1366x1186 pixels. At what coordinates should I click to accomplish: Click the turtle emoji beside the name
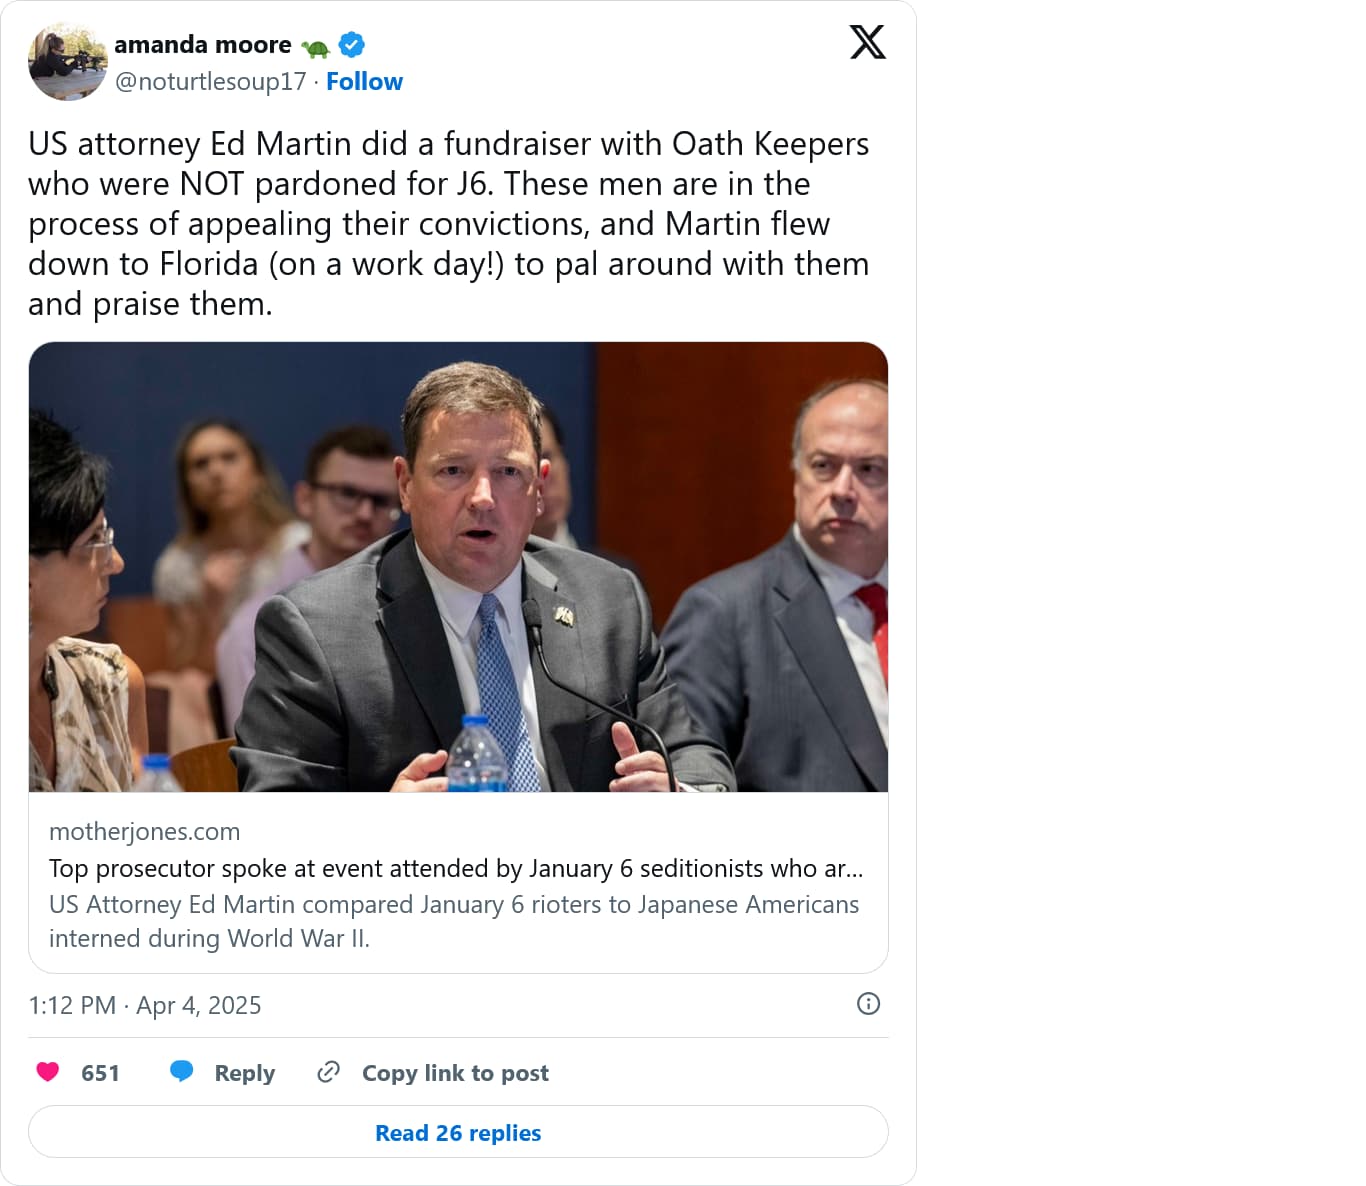pos(316,47)
